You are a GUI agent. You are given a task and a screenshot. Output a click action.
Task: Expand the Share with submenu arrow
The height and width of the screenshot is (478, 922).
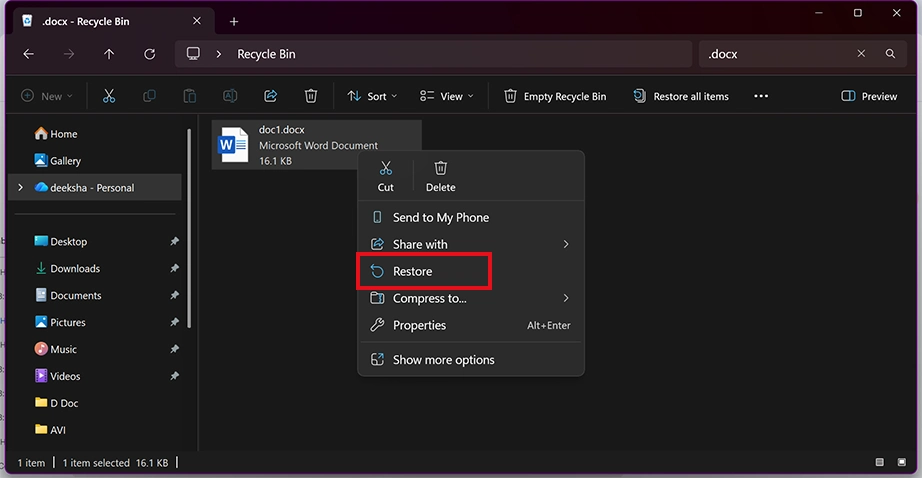point(566,244)
